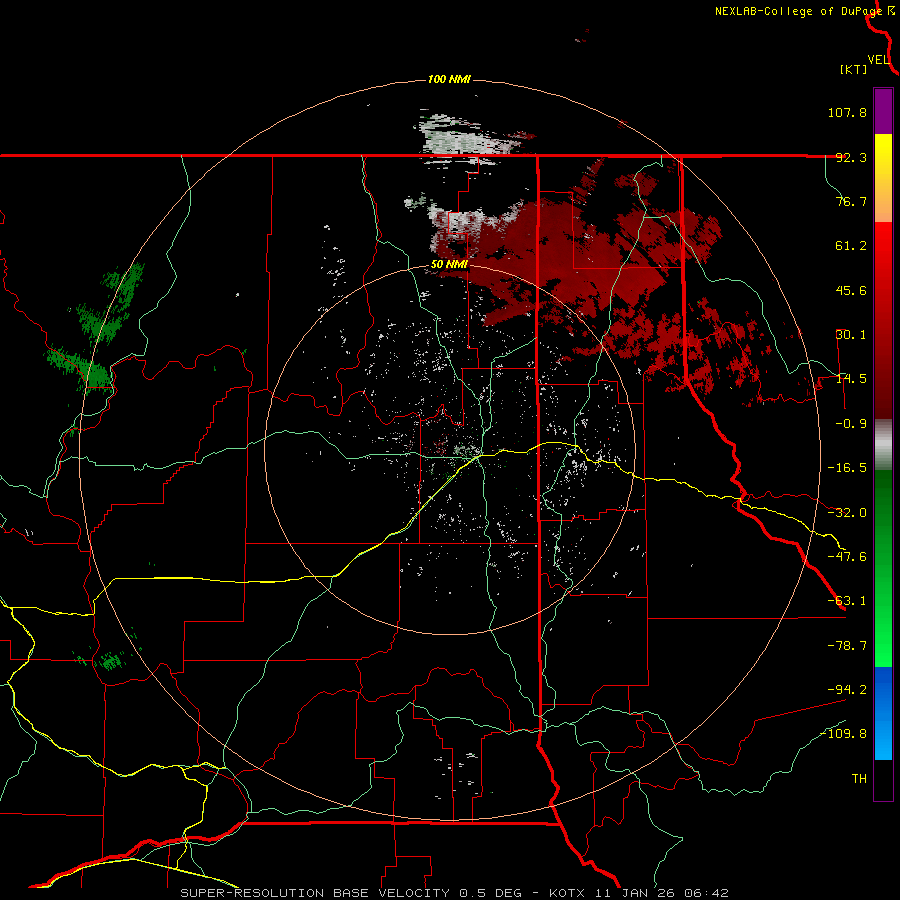This screenshot has width=900, height=900.
Task: Click the yellow band of the color scale
Action: point(883,178)
